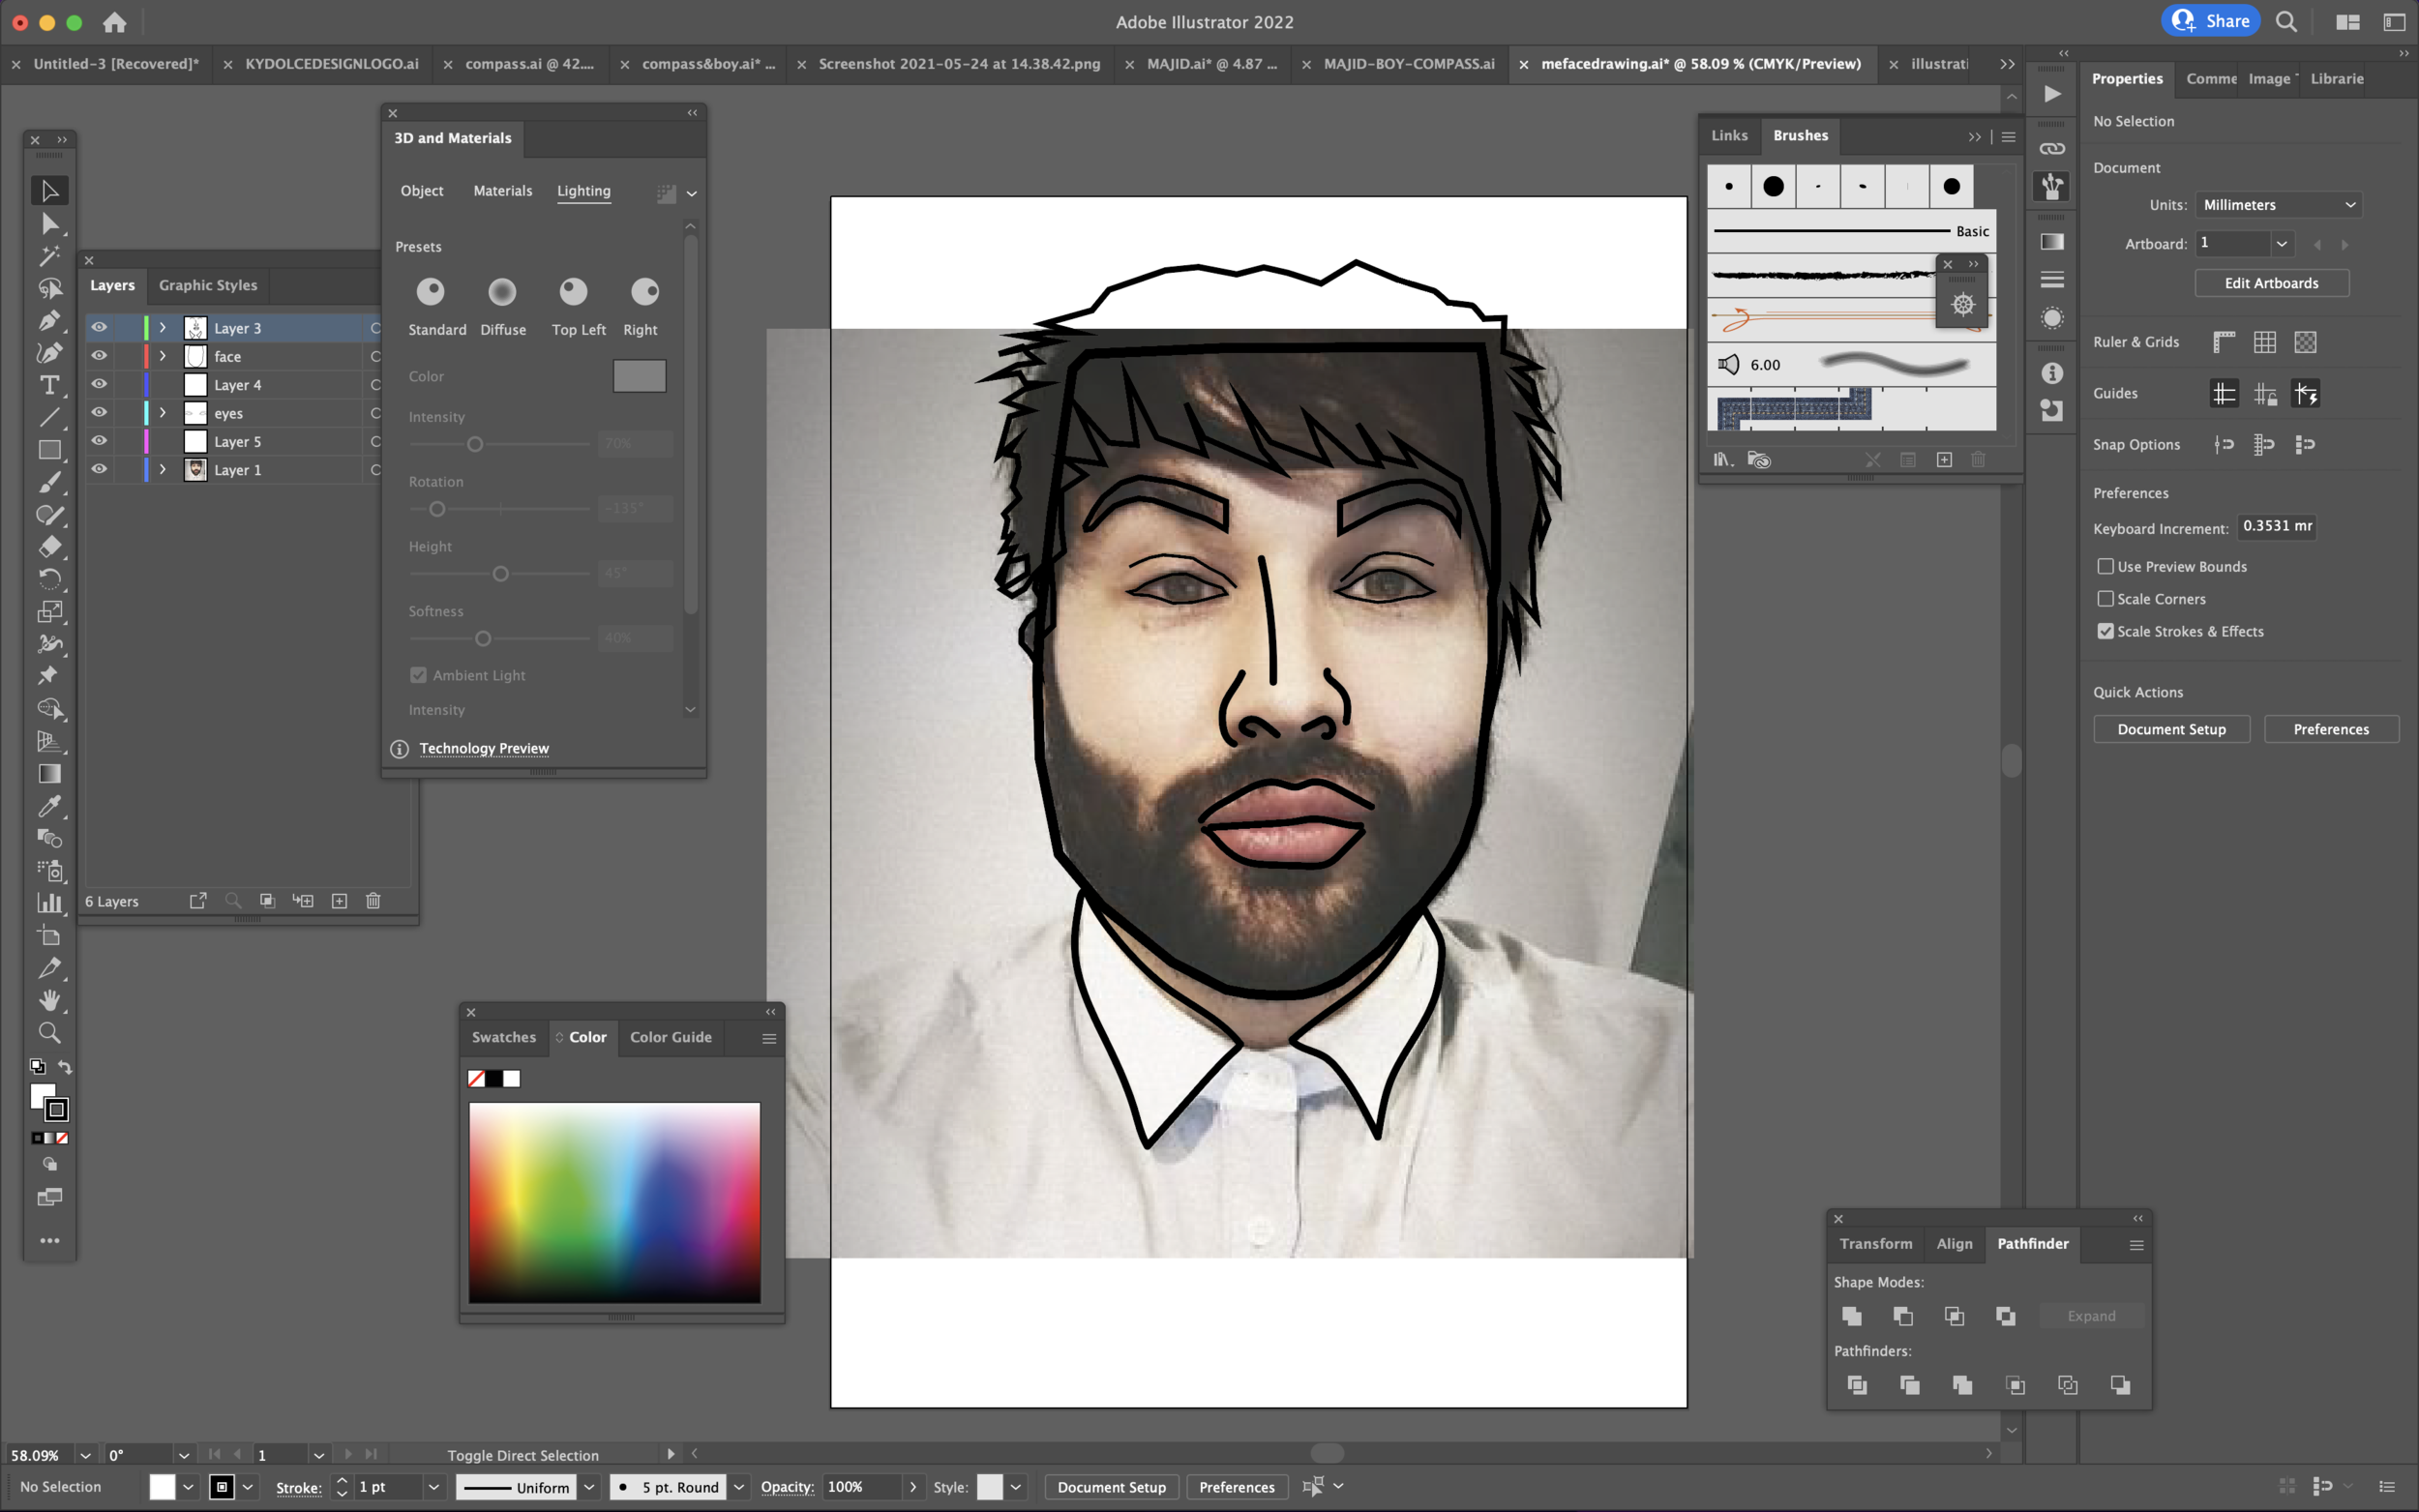
Task: Open the zoom level dropdown
Action: click(x=85, y=1456)
